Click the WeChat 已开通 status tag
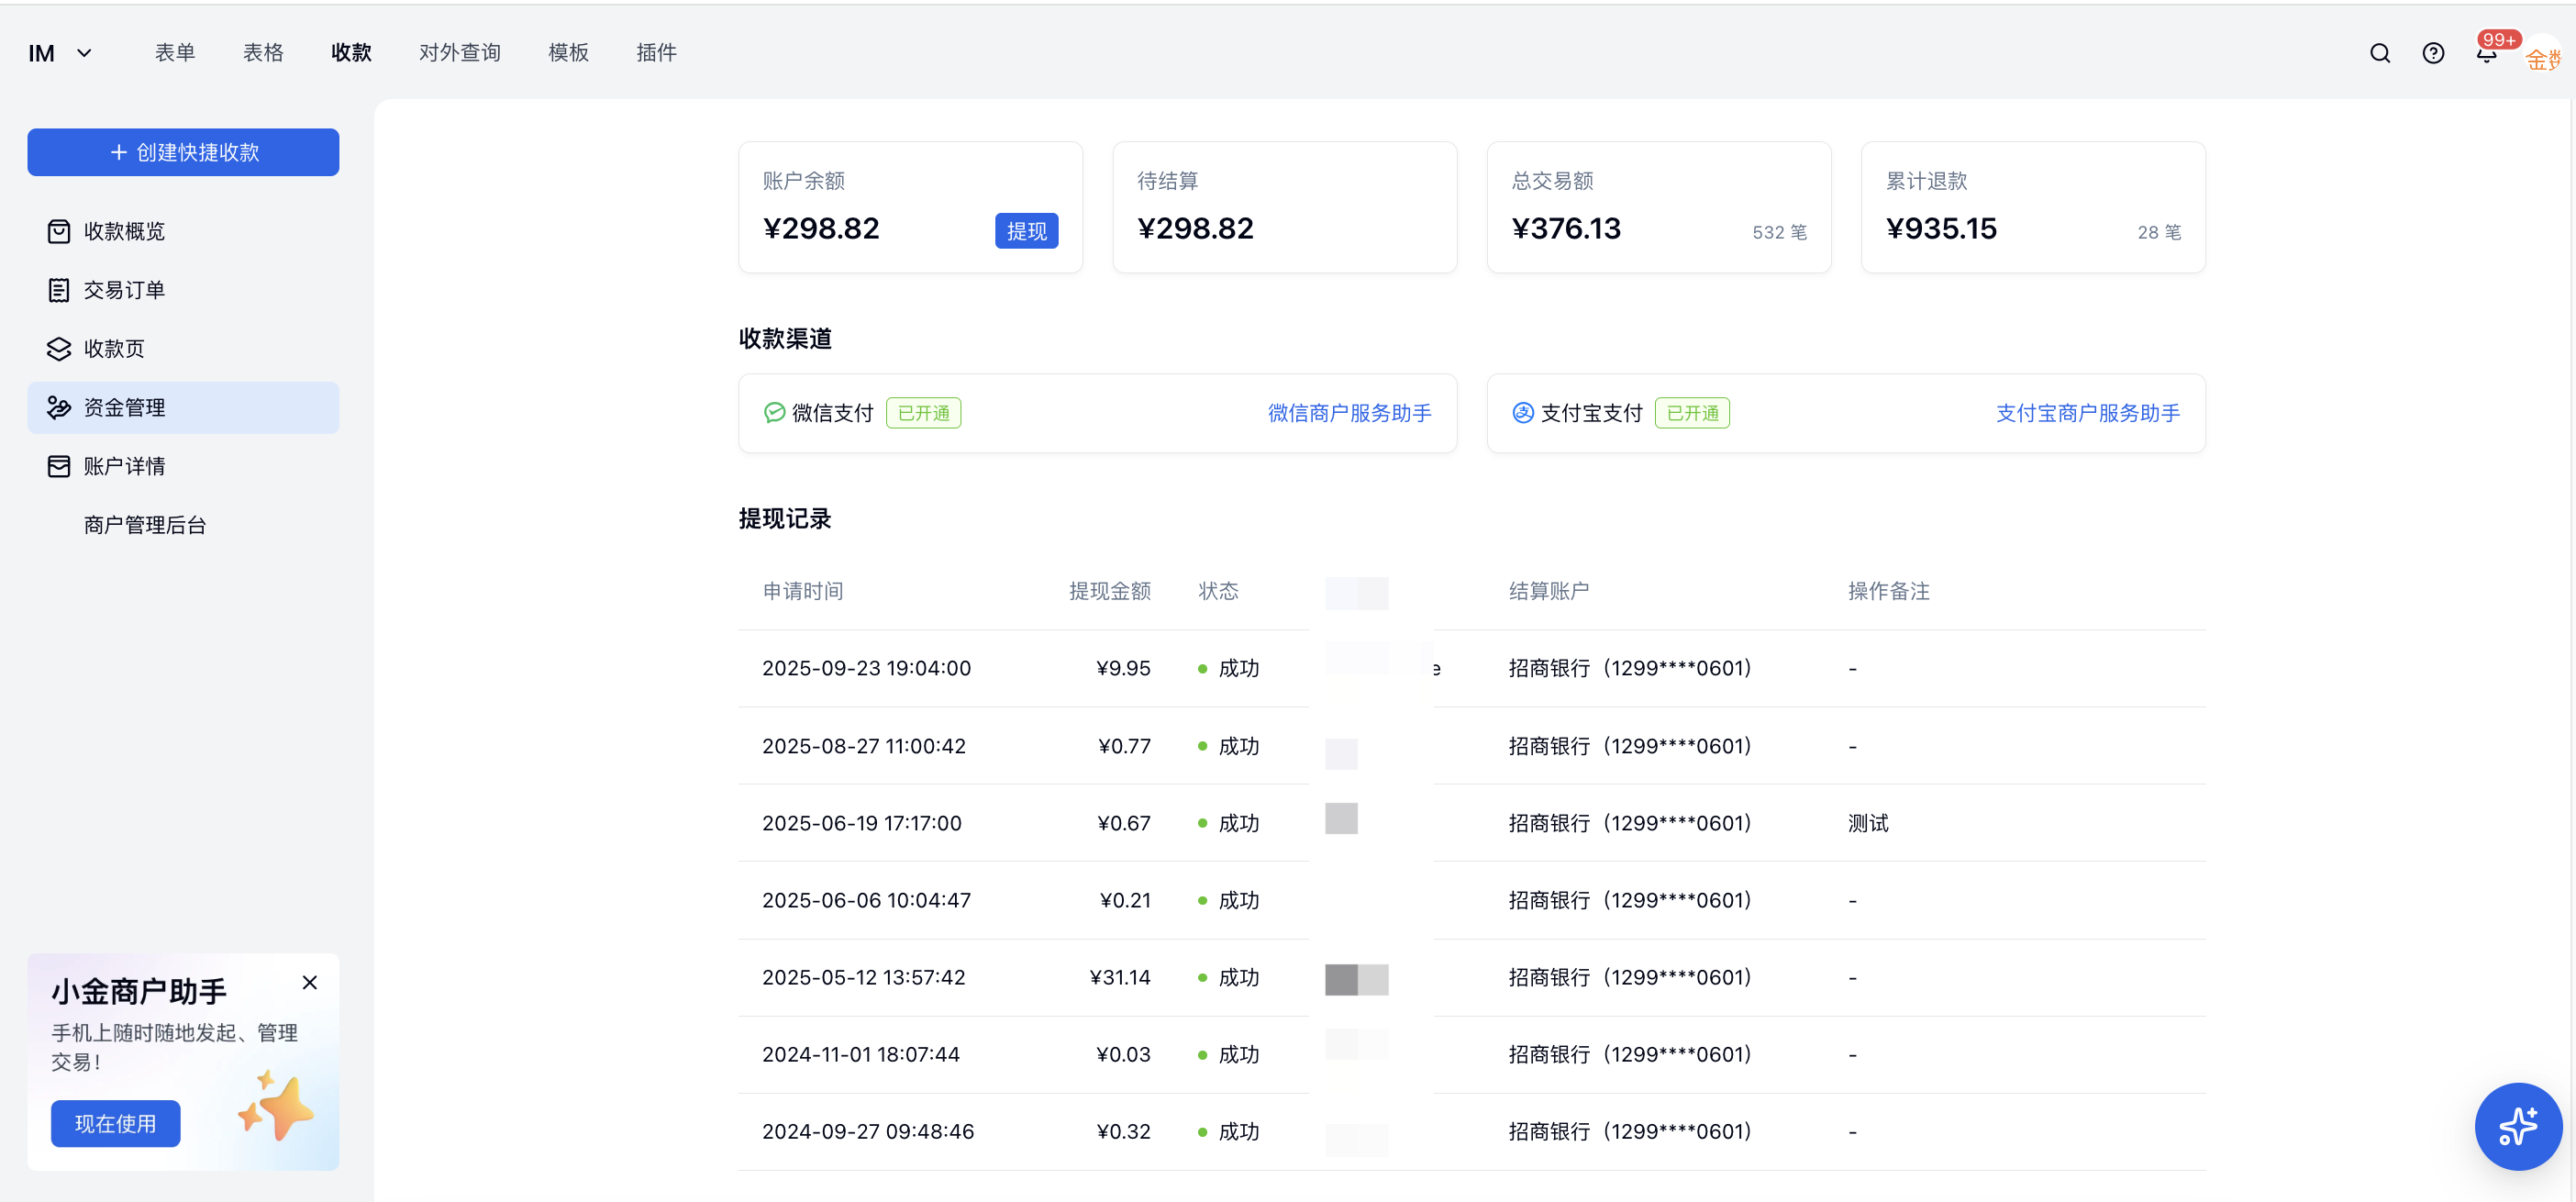 click(x=923, y=413)
